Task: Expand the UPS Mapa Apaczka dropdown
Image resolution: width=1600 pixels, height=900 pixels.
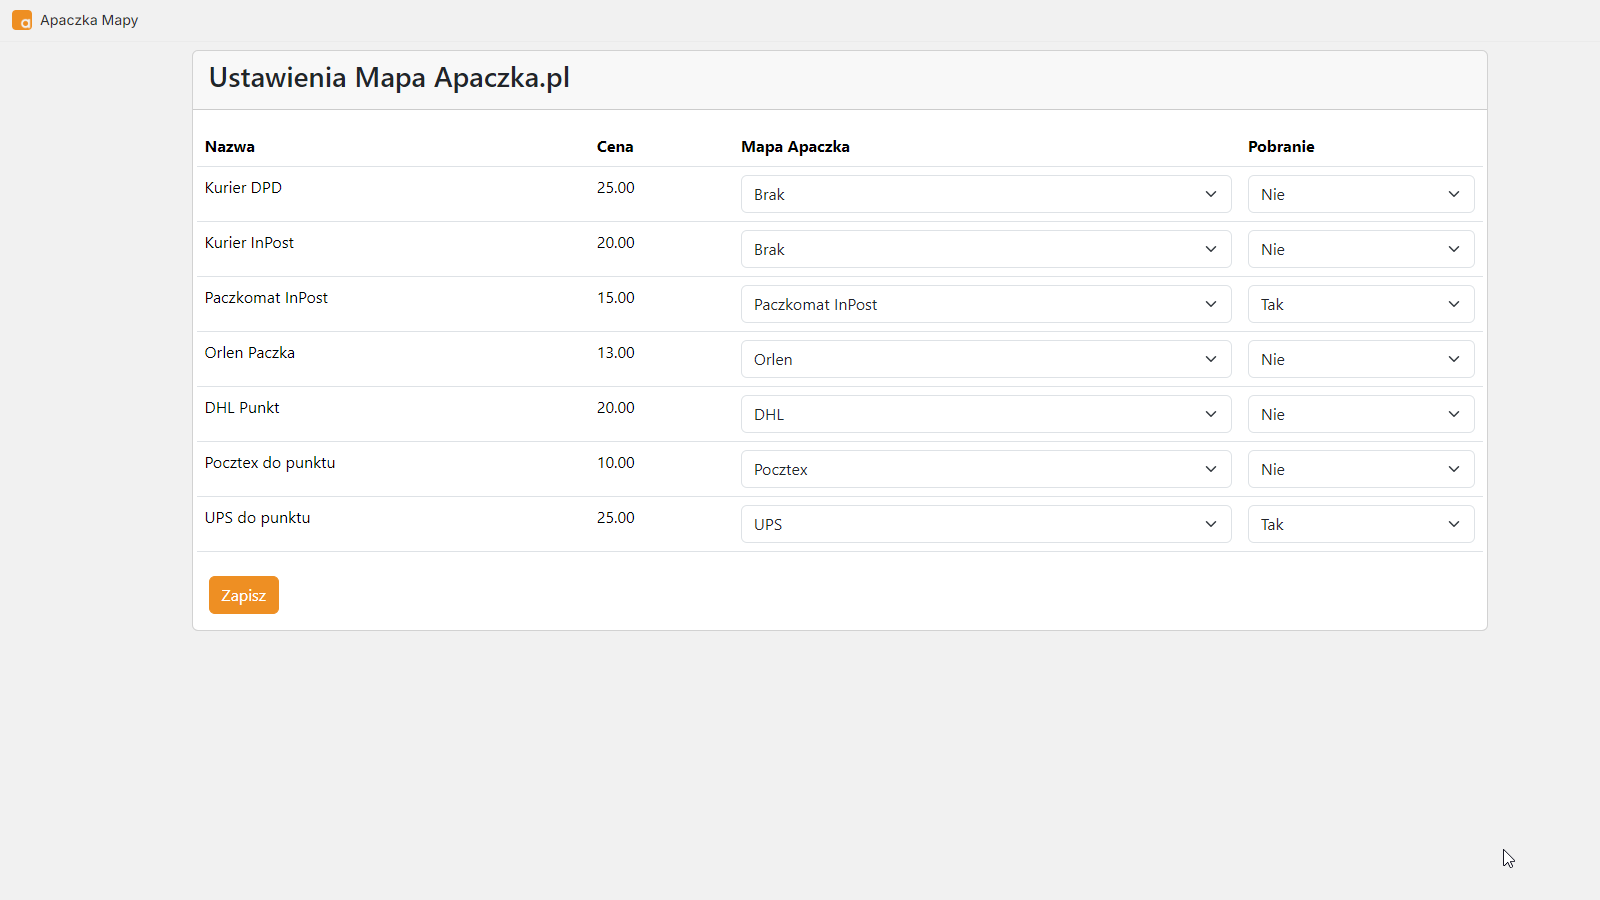Action: [986, 524]
